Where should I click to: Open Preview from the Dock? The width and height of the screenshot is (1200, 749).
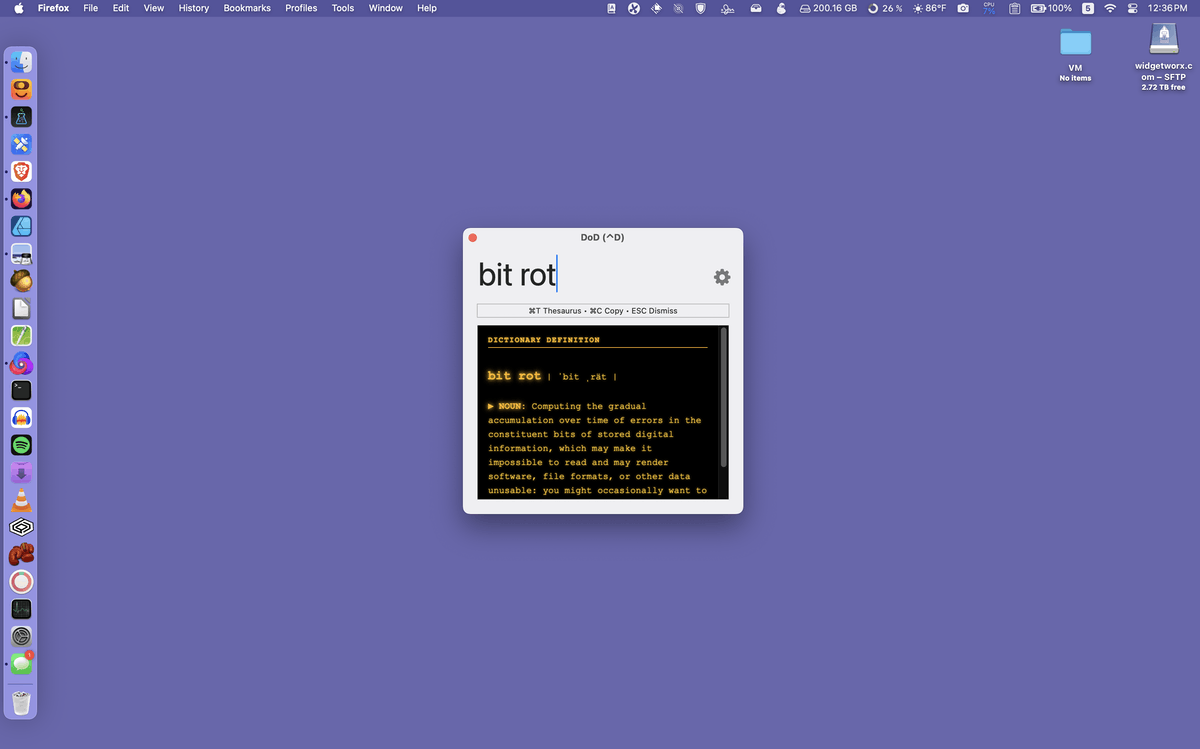pos(21,254)
